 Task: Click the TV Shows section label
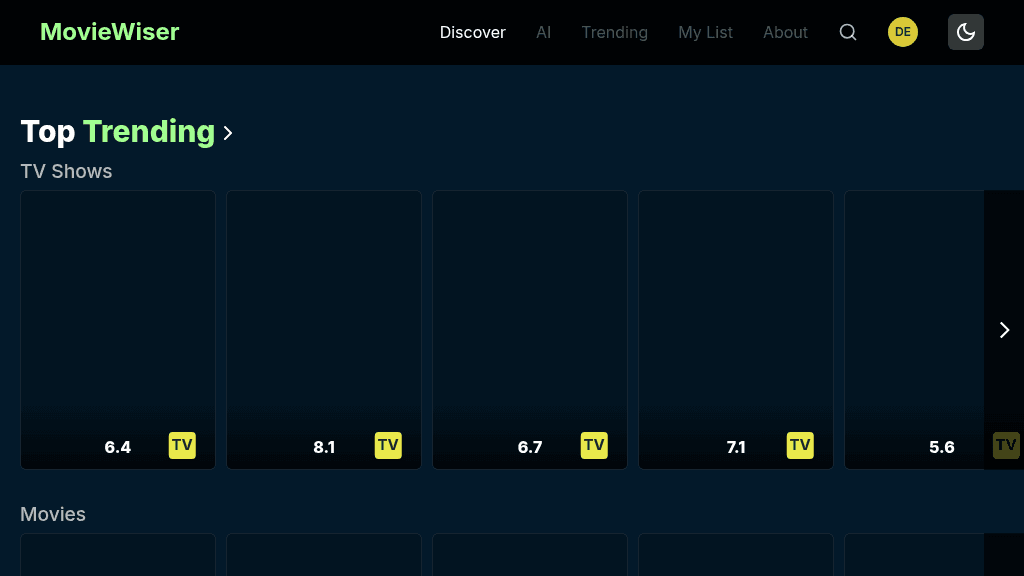[66, 171]
